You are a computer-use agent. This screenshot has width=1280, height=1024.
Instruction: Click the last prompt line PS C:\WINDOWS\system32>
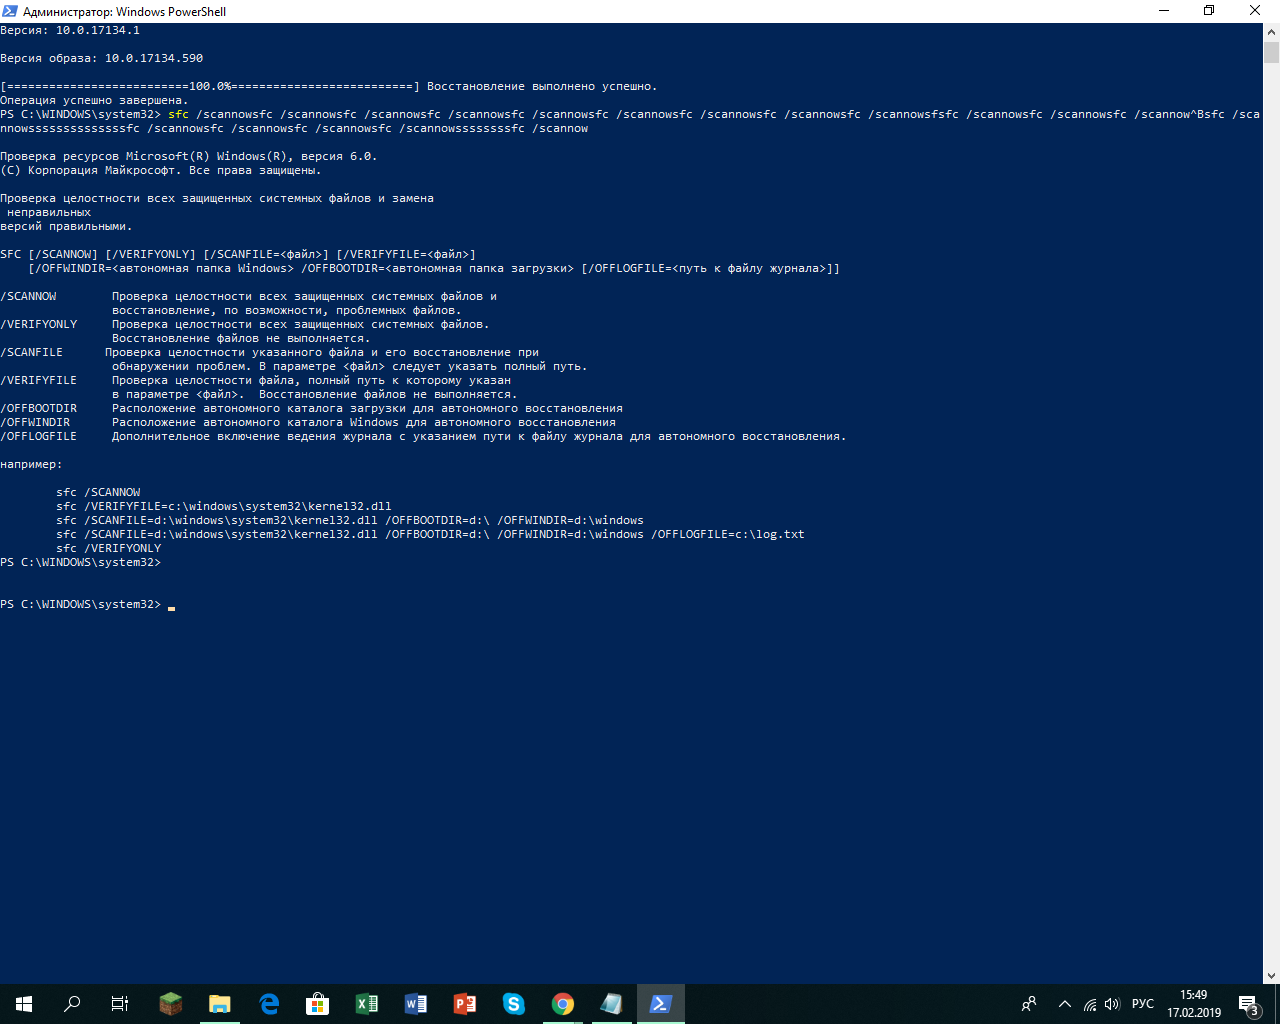pyautogui.click(x=80, y=604)
